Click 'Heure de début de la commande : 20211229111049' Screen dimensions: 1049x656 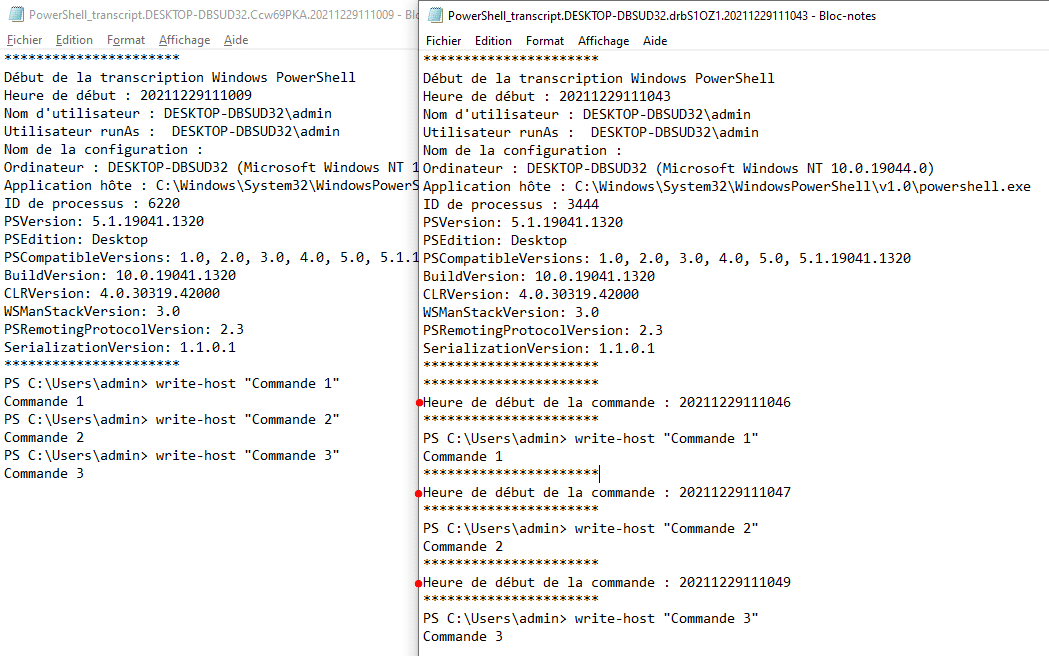click(606, 582)
